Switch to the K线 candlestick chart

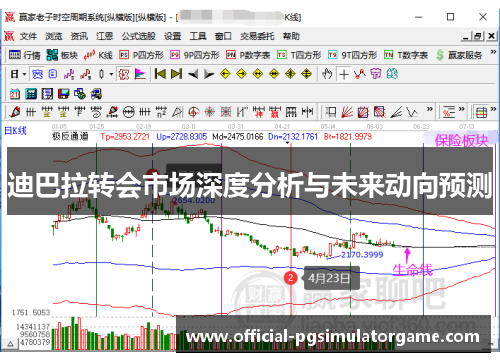(x=98, y=55)
